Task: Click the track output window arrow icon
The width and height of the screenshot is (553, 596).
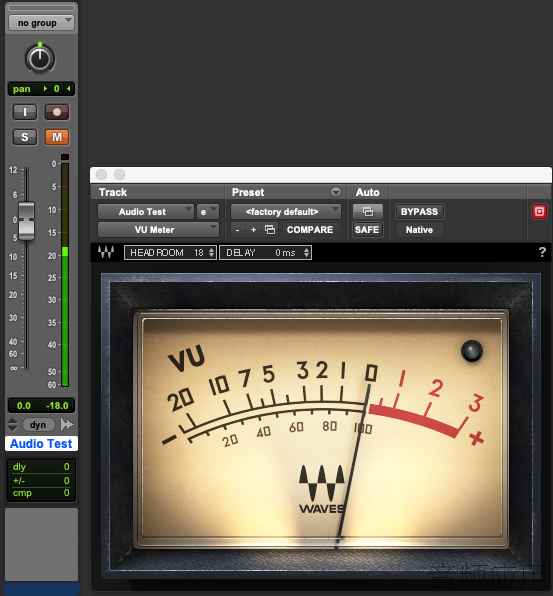Action: point(67,425)
